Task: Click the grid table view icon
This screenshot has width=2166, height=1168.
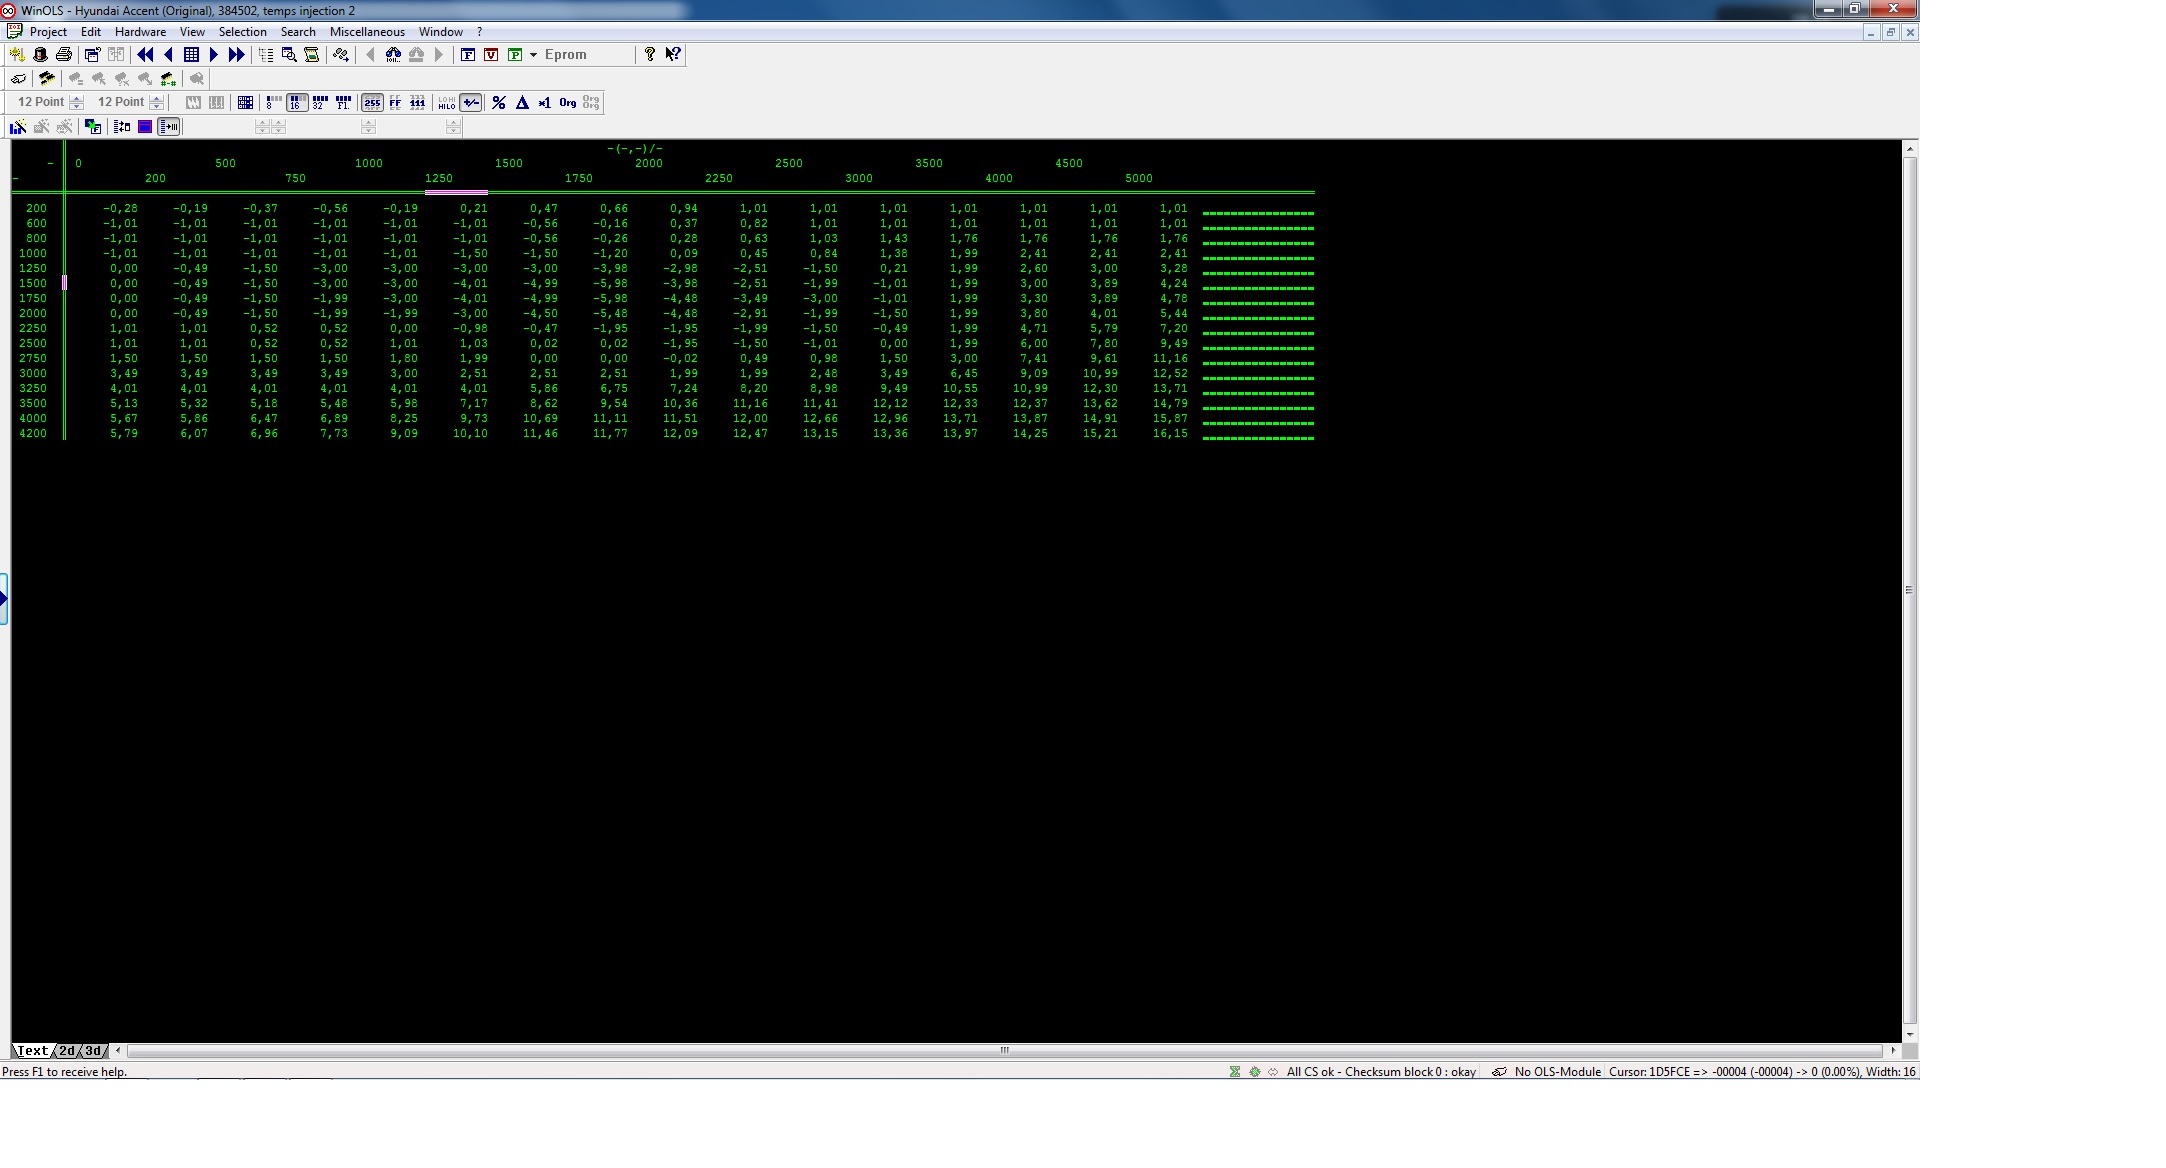Action: (x=191, y=55)
